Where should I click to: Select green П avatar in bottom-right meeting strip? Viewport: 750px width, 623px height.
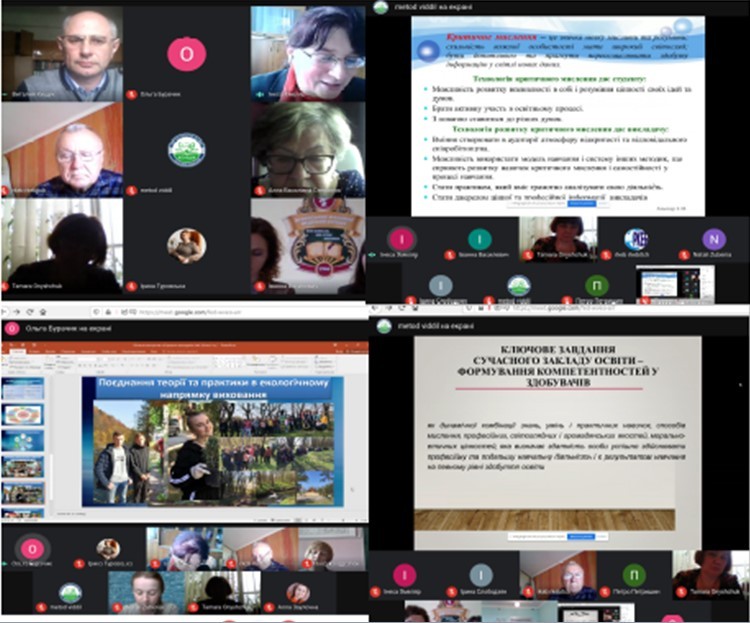634,575
